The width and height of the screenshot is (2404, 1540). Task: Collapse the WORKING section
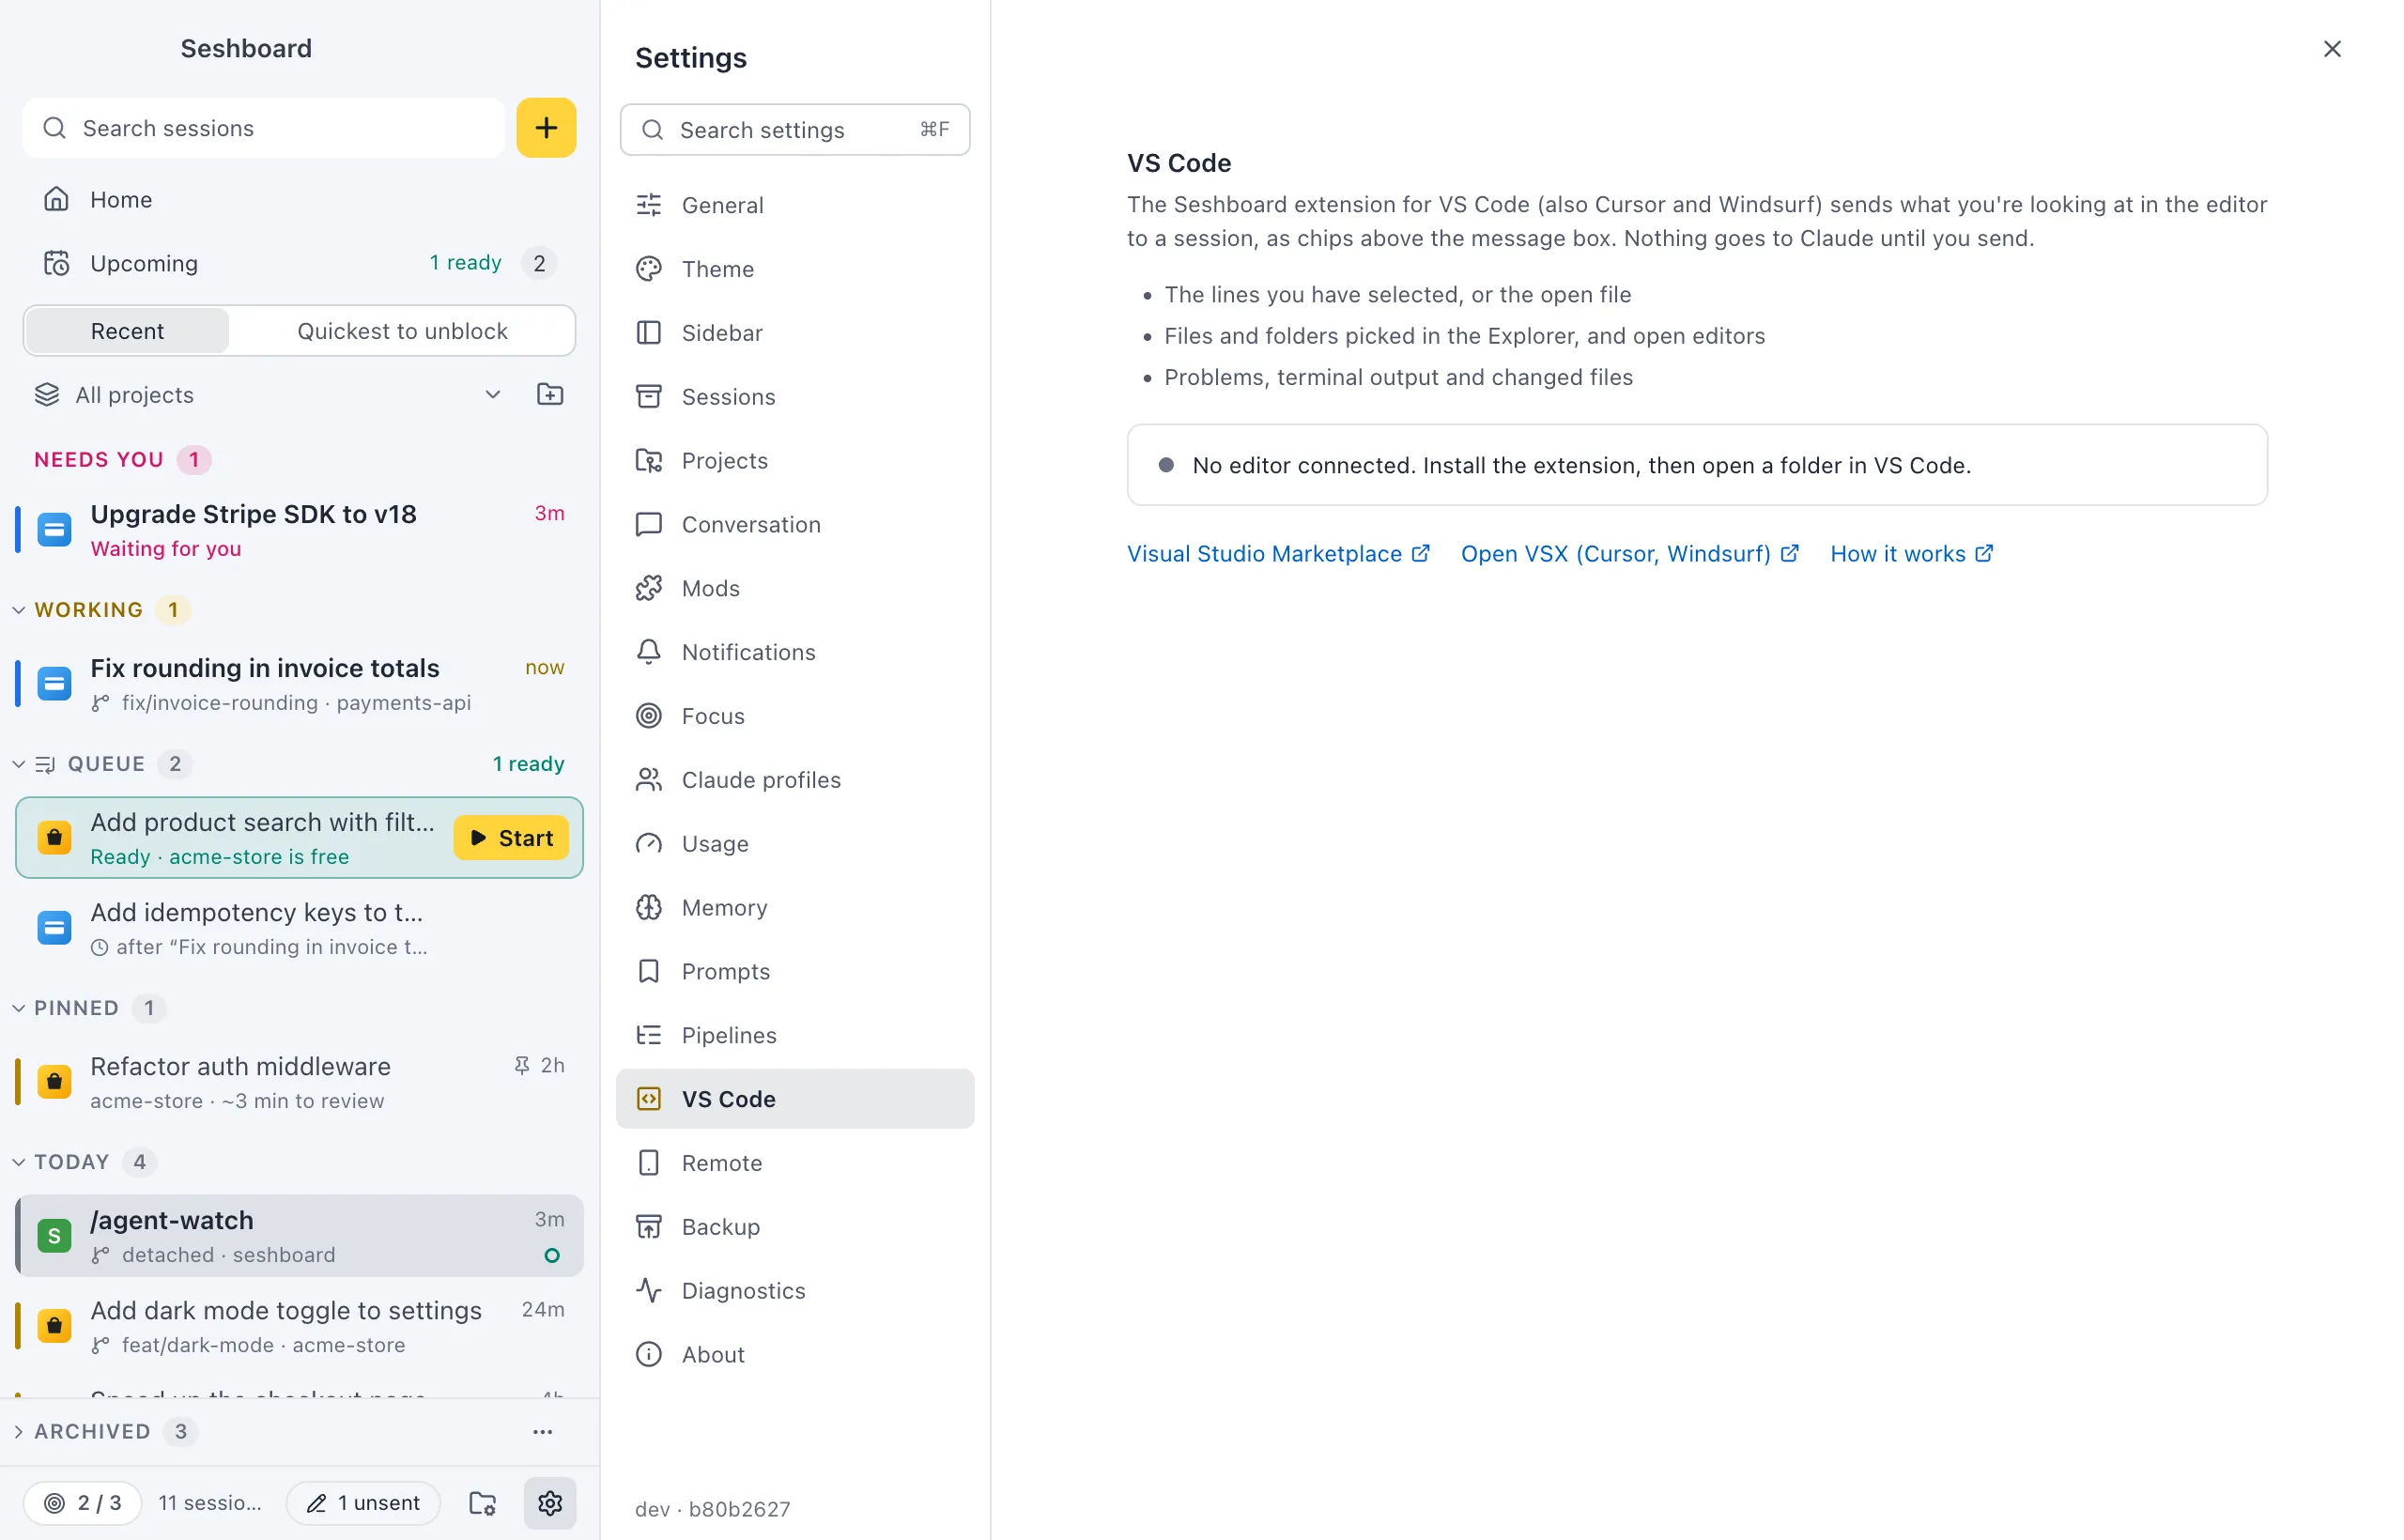pyautogui.click(x=18, y=610)
